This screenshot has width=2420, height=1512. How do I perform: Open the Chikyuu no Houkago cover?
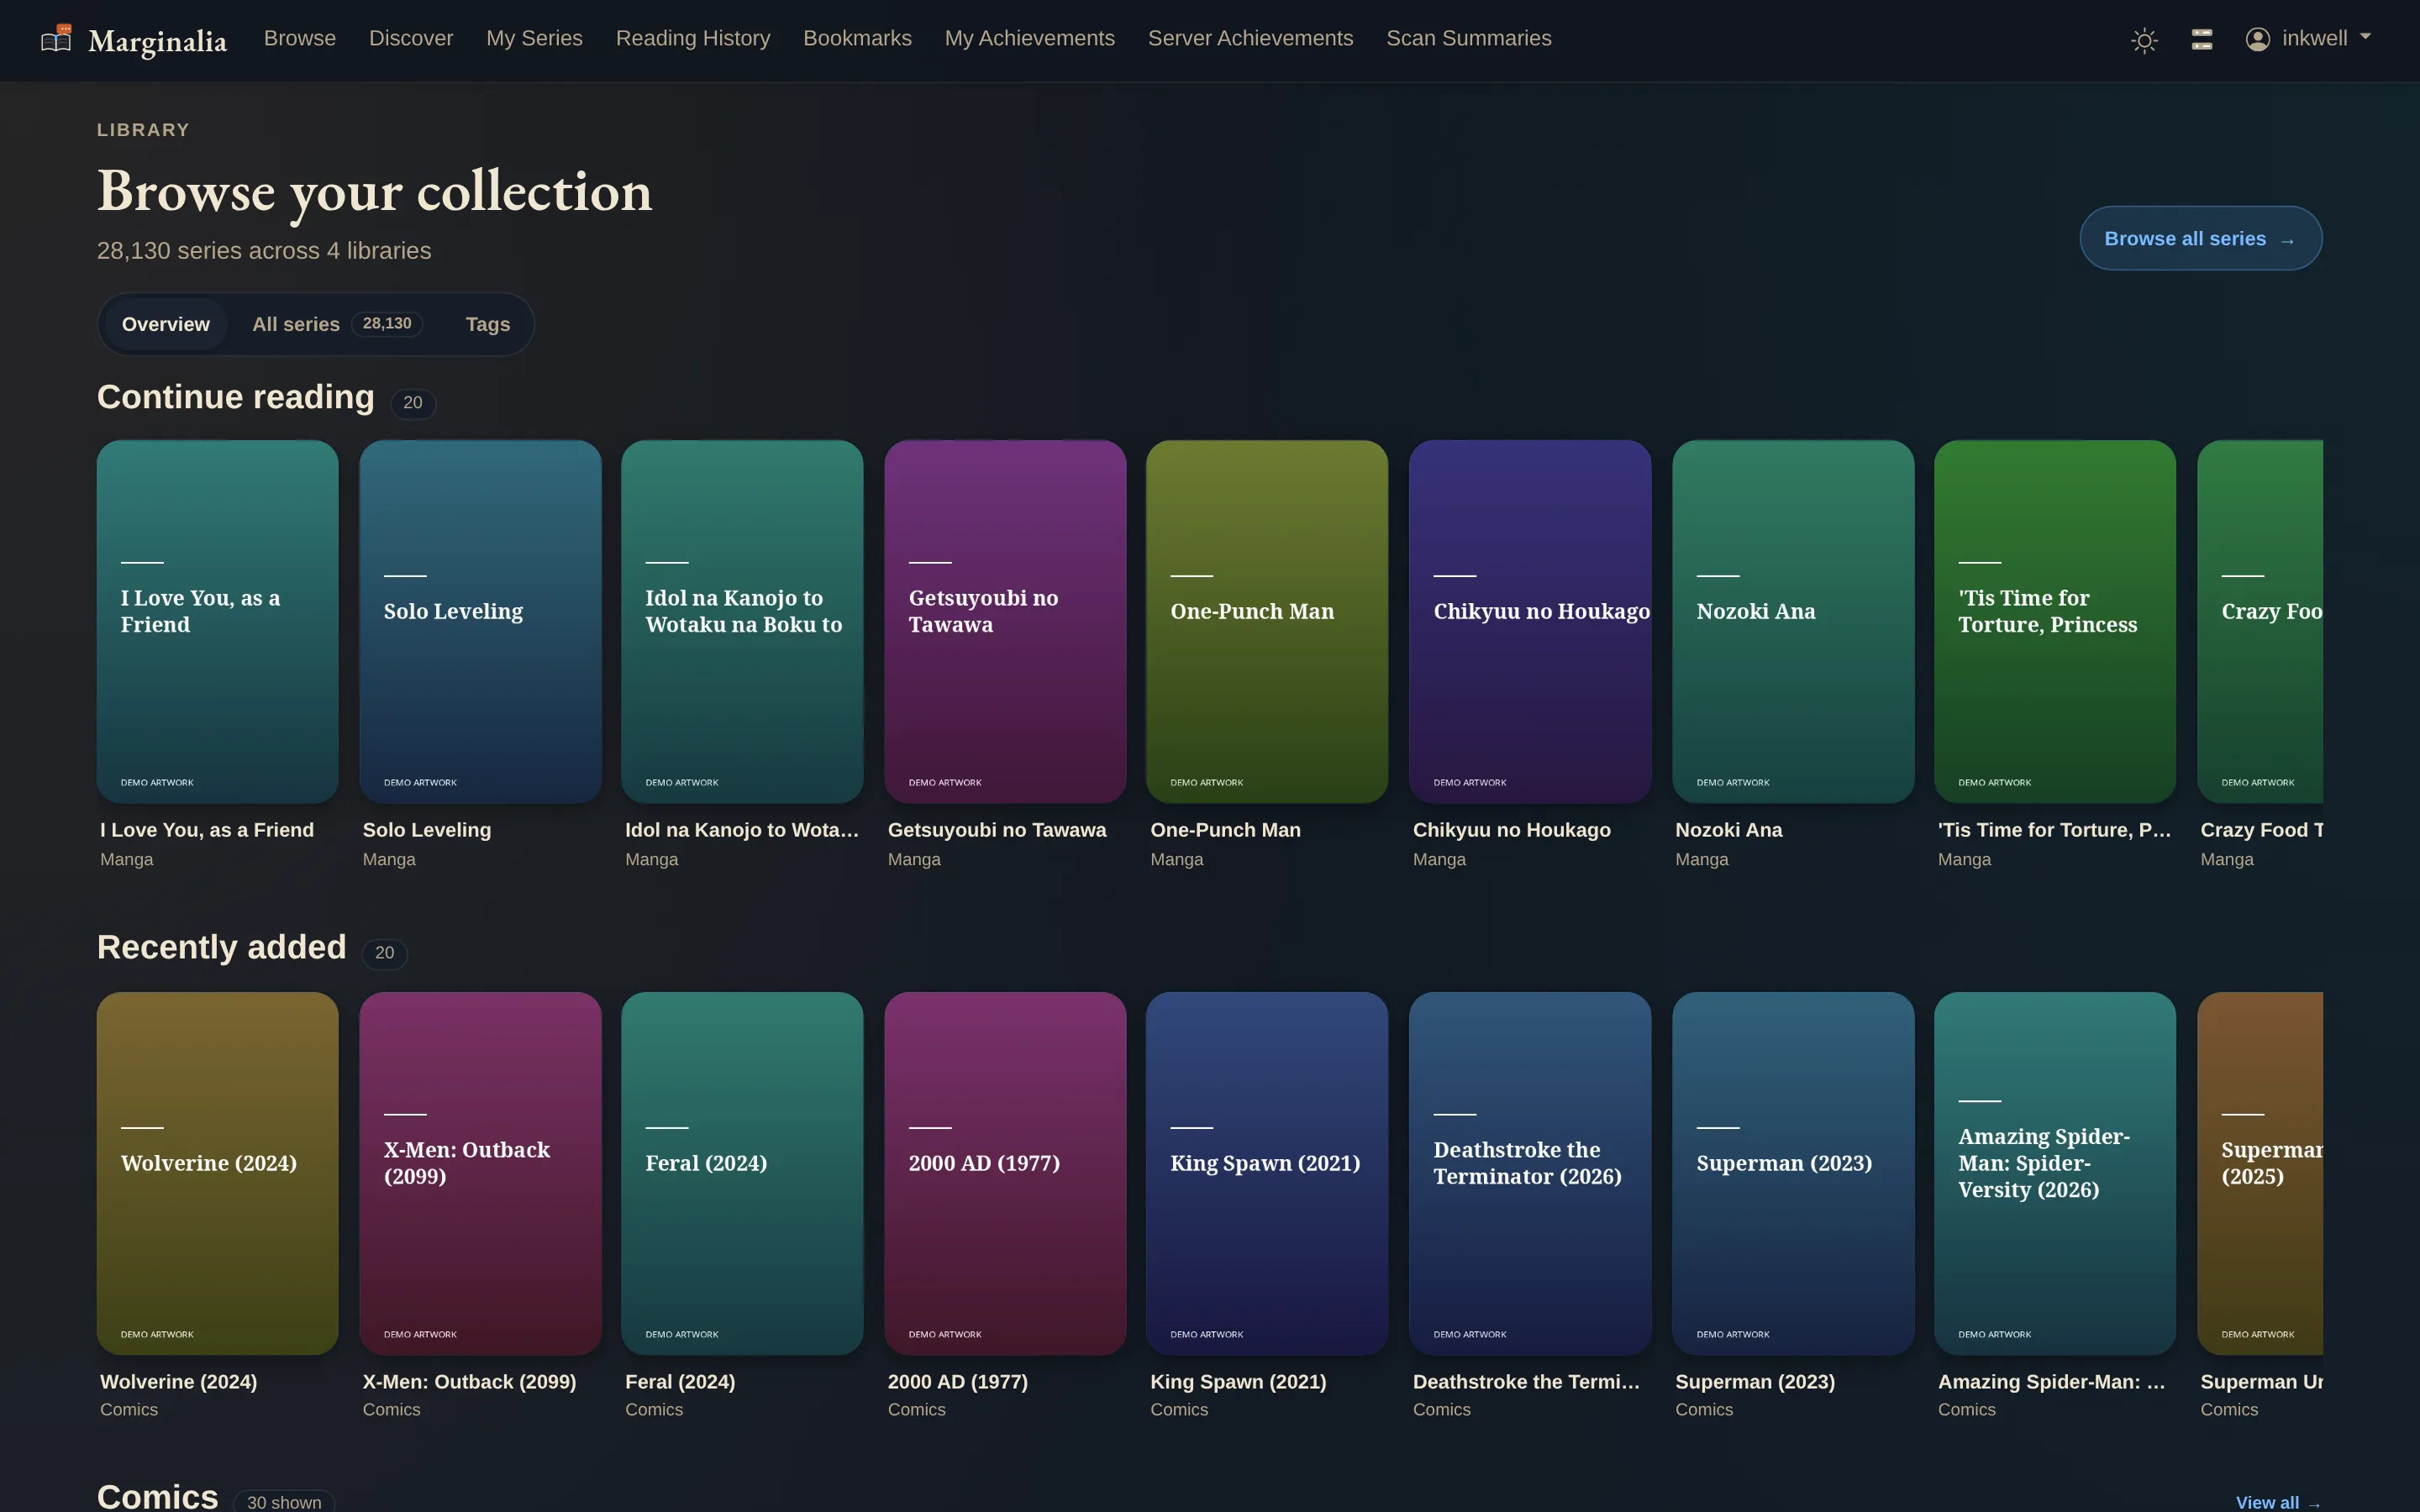point(1530,621)
